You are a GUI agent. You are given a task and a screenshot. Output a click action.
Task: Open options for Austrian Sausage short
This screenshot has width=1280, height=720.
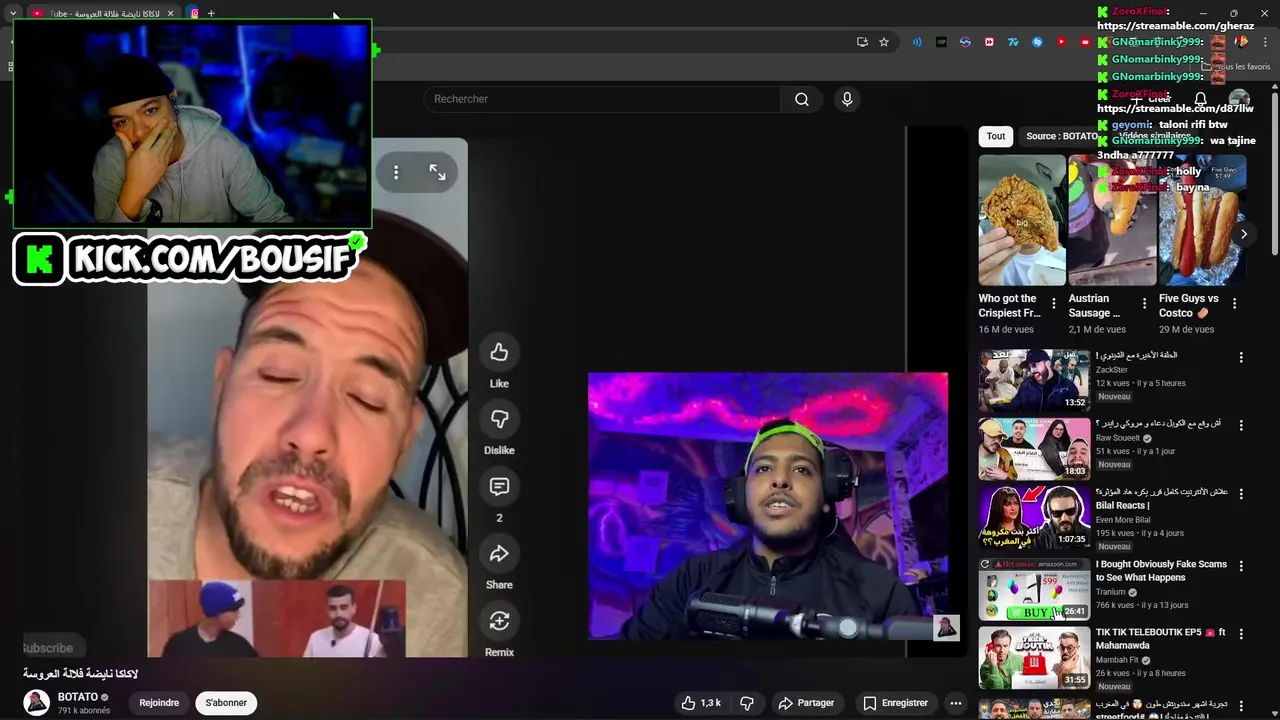1143,303
